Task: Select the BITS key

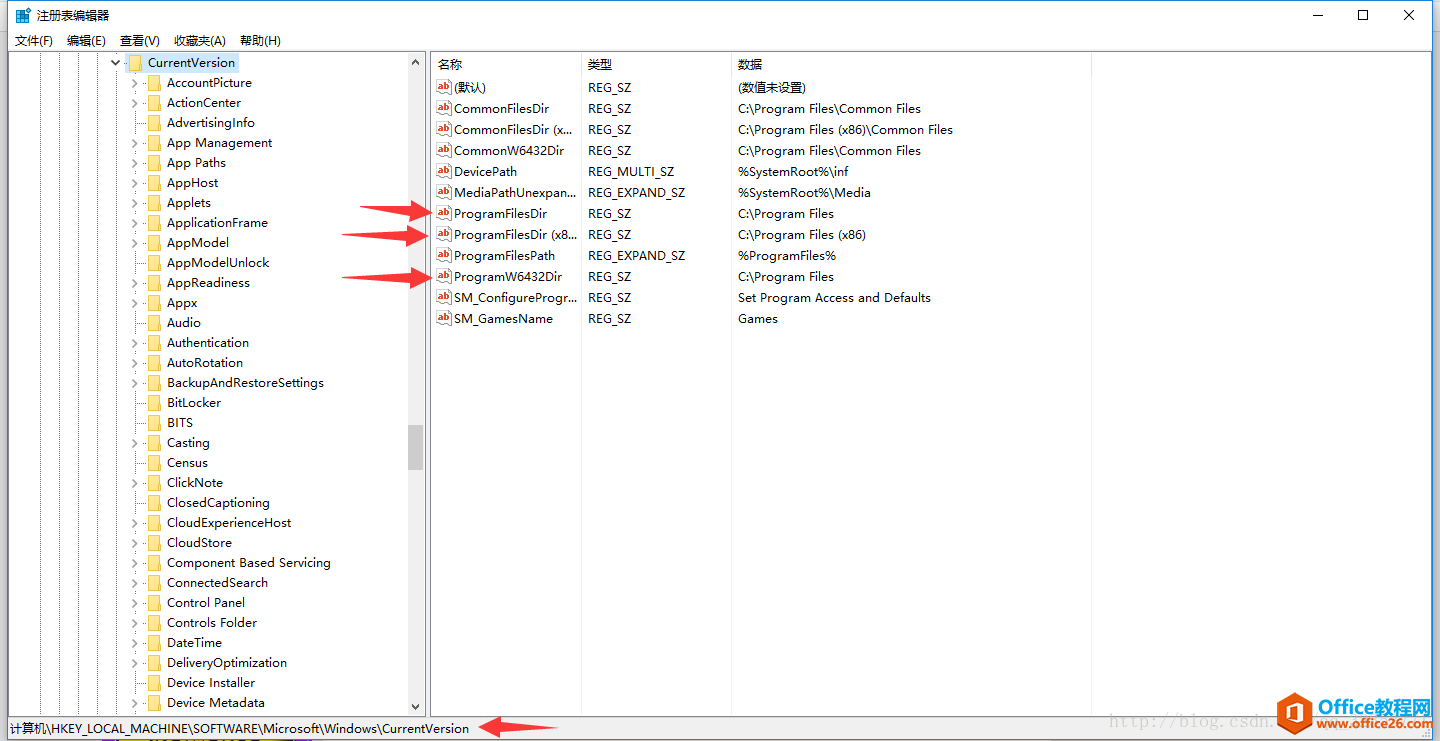Action: point(180,423)
